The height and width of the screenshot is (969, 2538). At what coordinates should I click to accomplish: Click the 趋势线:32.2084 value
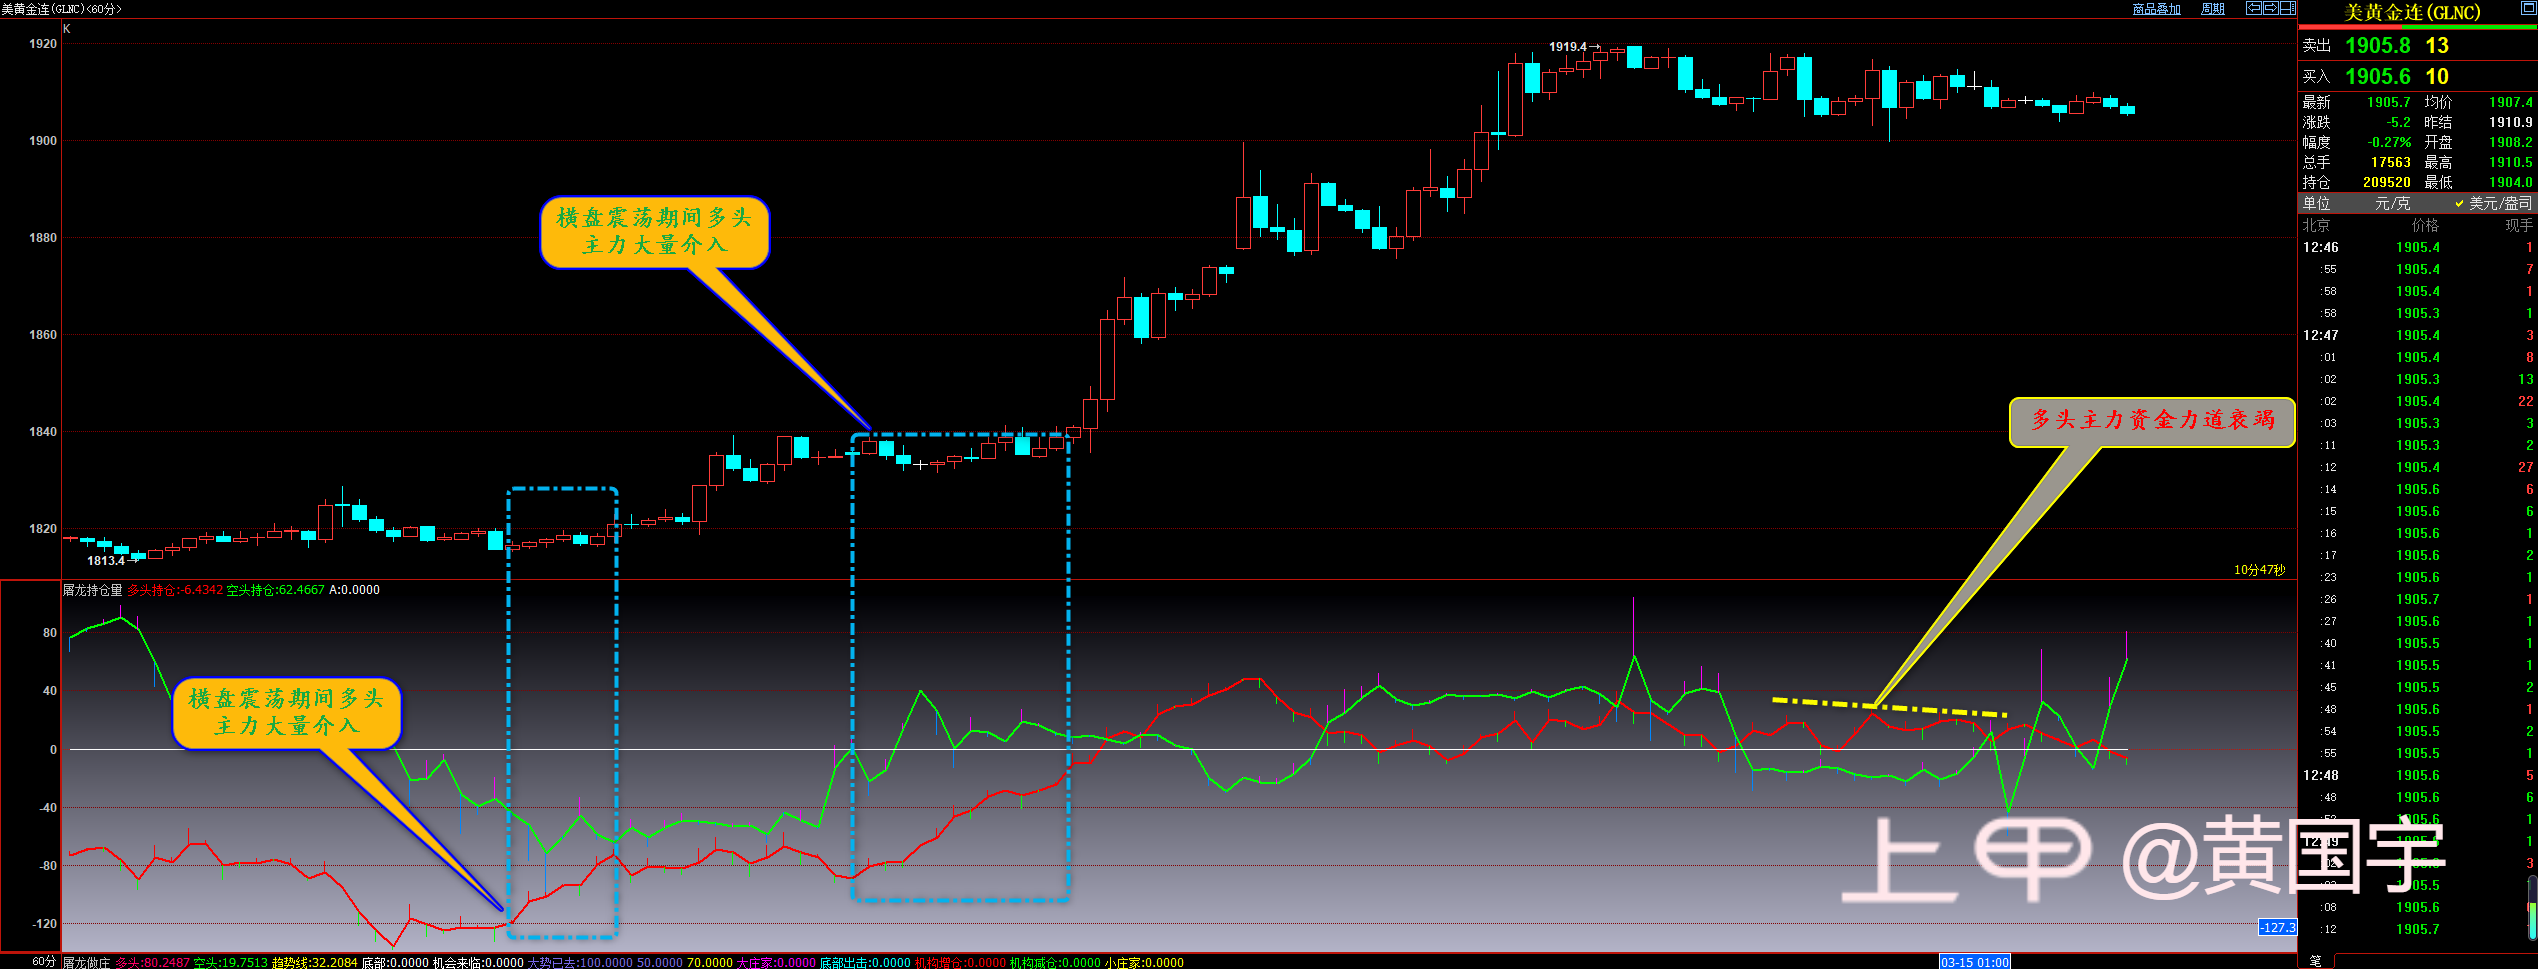314,962
